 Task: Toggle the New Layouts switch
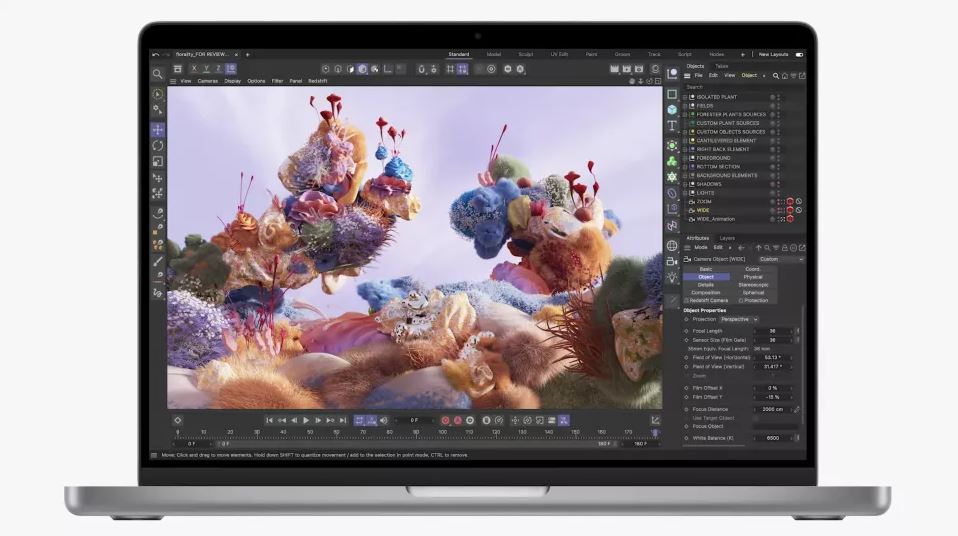[799, 54]
